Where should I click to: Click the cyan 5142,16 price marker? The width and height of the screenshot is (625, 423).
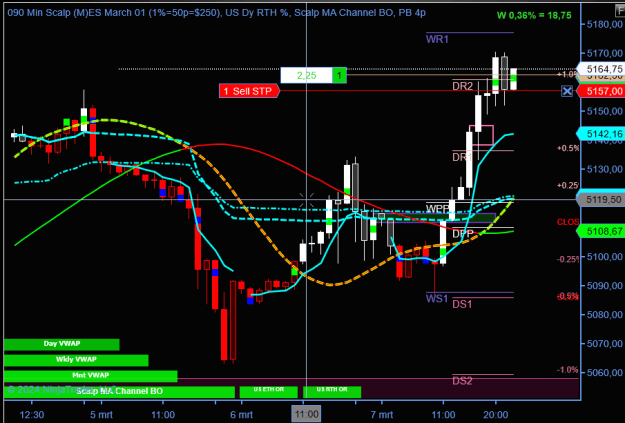tap(601, 134)
